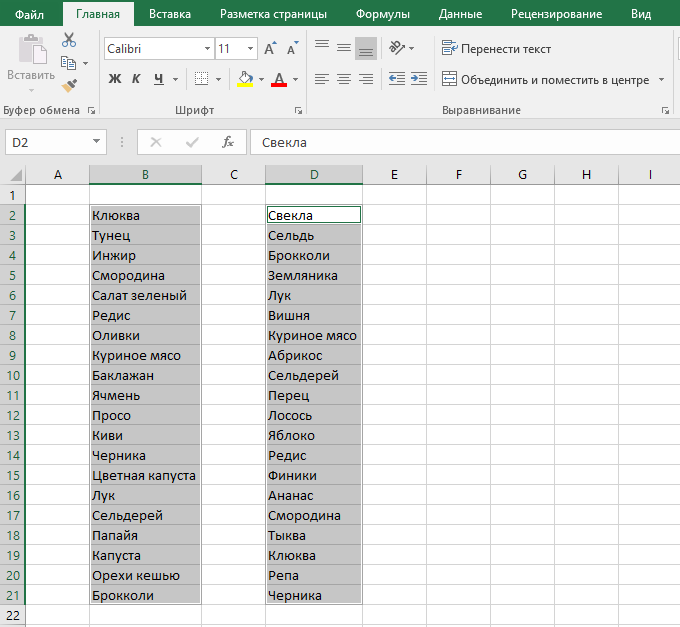Viewport: 680px width, 627px height.
Task: Open the font size 11 dropdown
Action: (250, 49)
